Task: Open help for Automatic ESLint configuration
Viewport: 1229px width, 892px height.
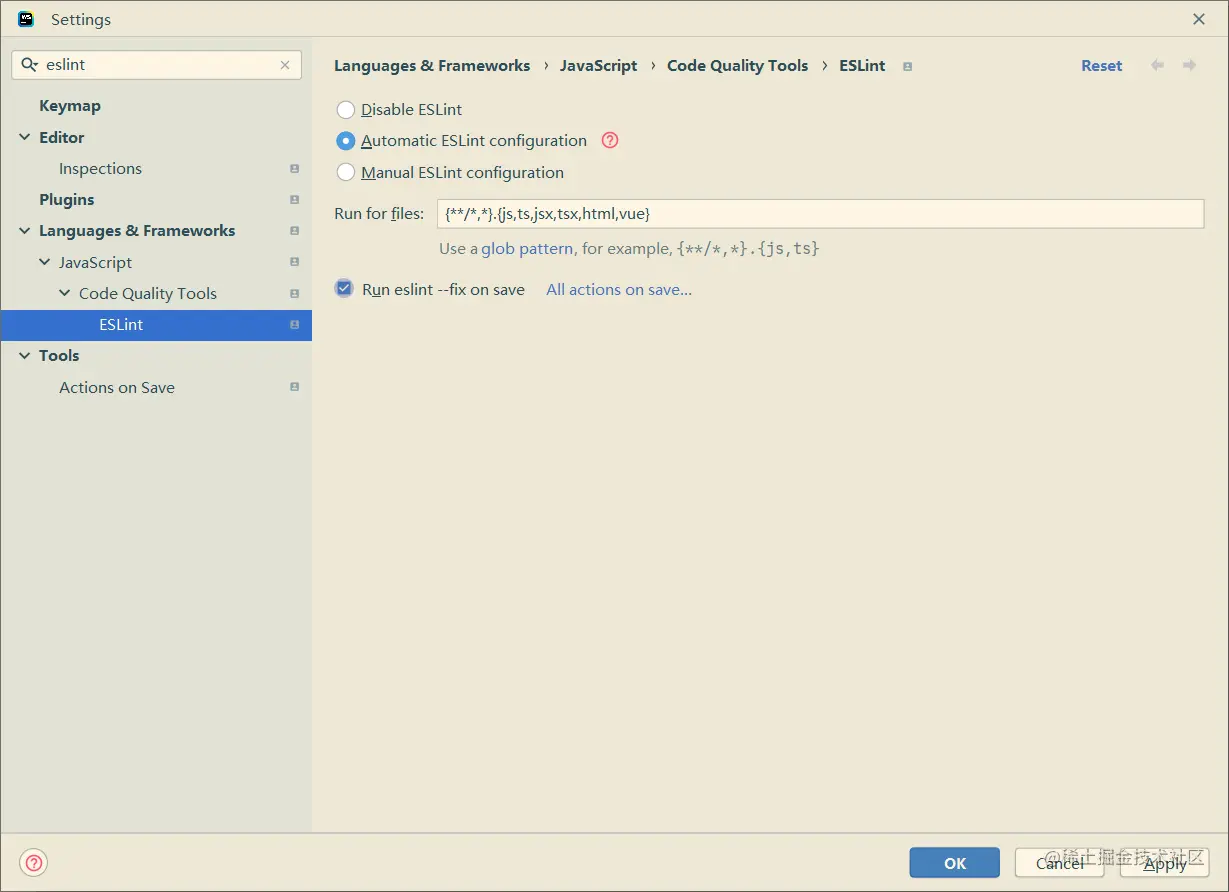Action: [610, 140]
